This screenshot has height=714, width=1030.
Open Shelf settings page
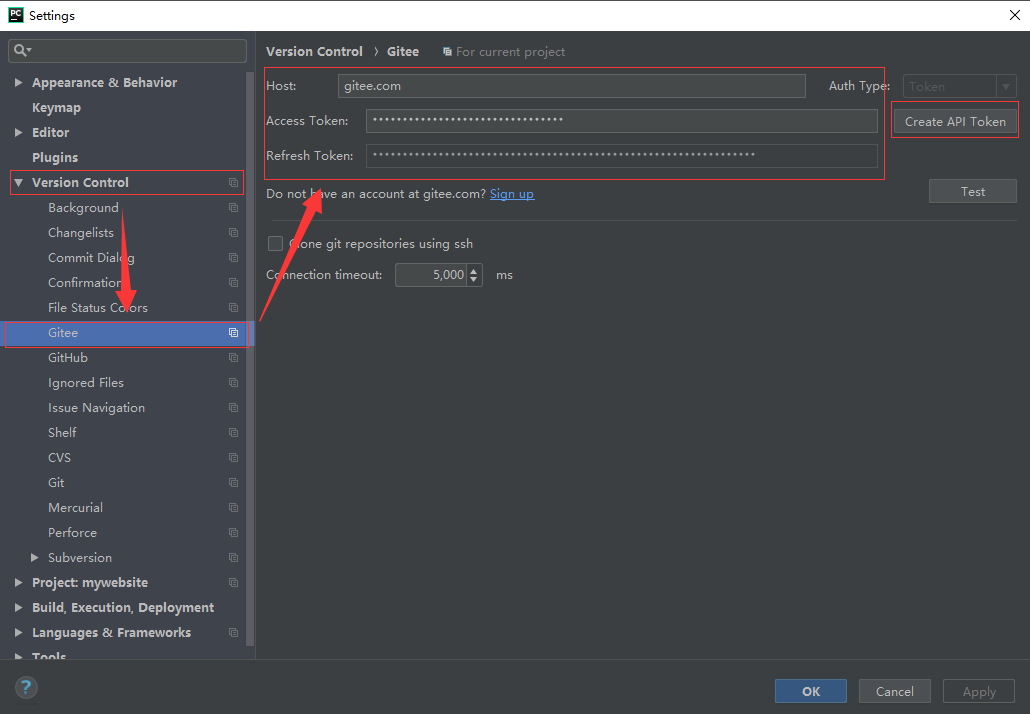tap(62, 432)
